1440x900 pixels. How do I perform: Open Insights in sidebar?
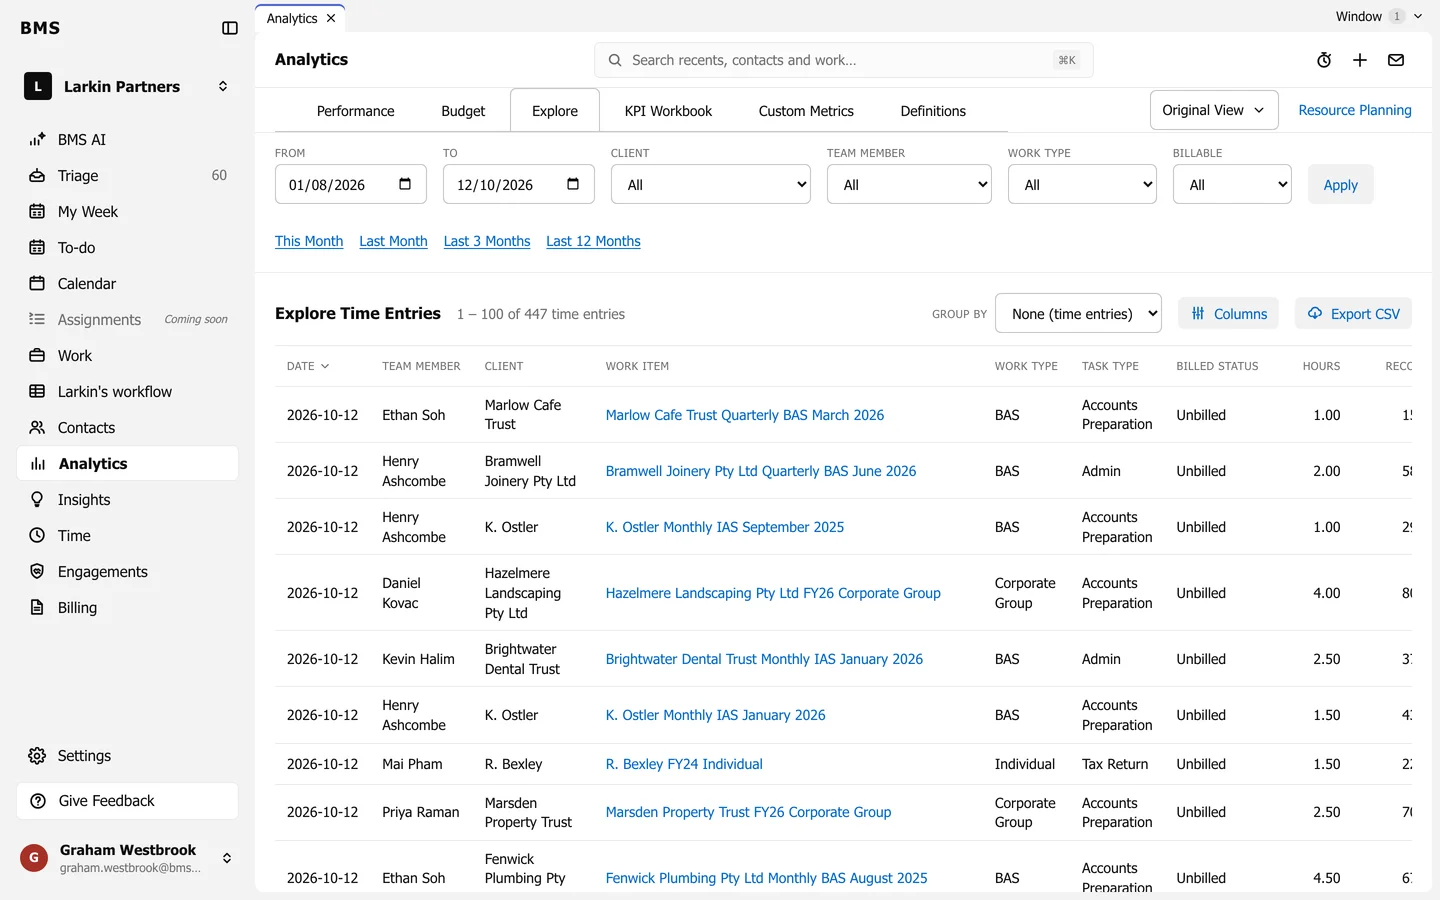coord(127,500)
